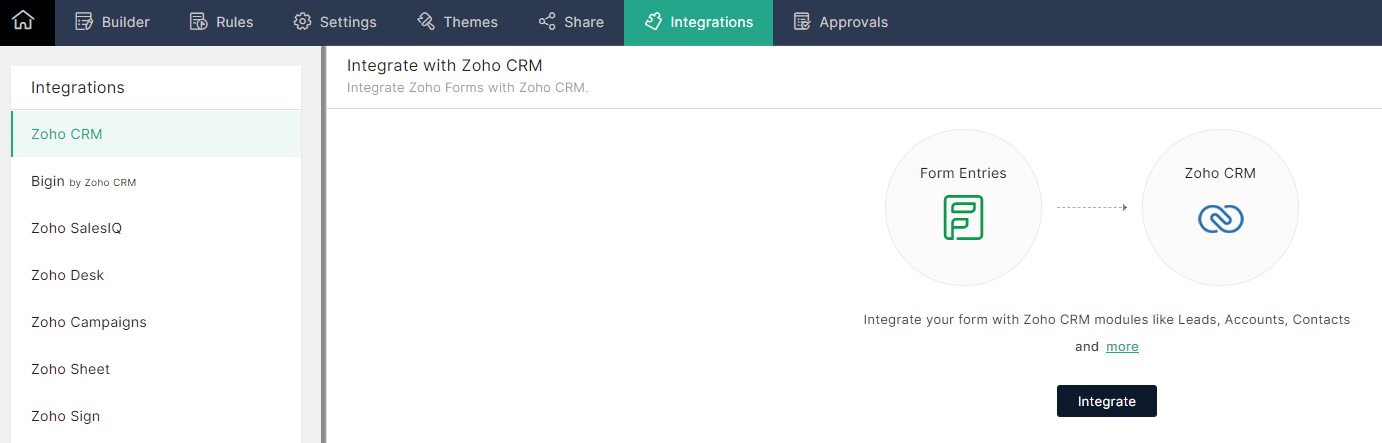The width and height of the screenshot is (1382, 443).
Task: Click the 'Integrate with Zoho CRM' heading
Action: pos(444,65)
